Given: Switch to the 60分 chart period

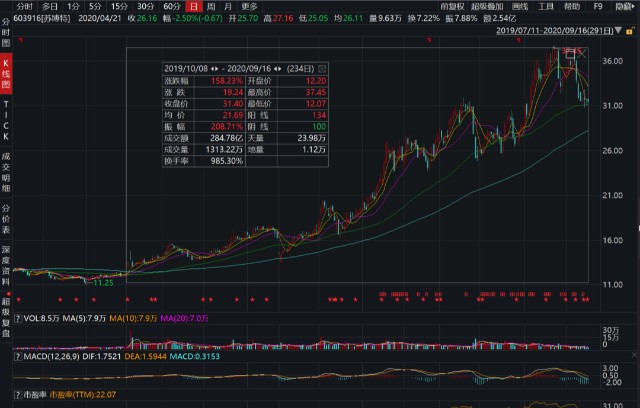Looking at the screenshot, I should click(x=172, y=6).
